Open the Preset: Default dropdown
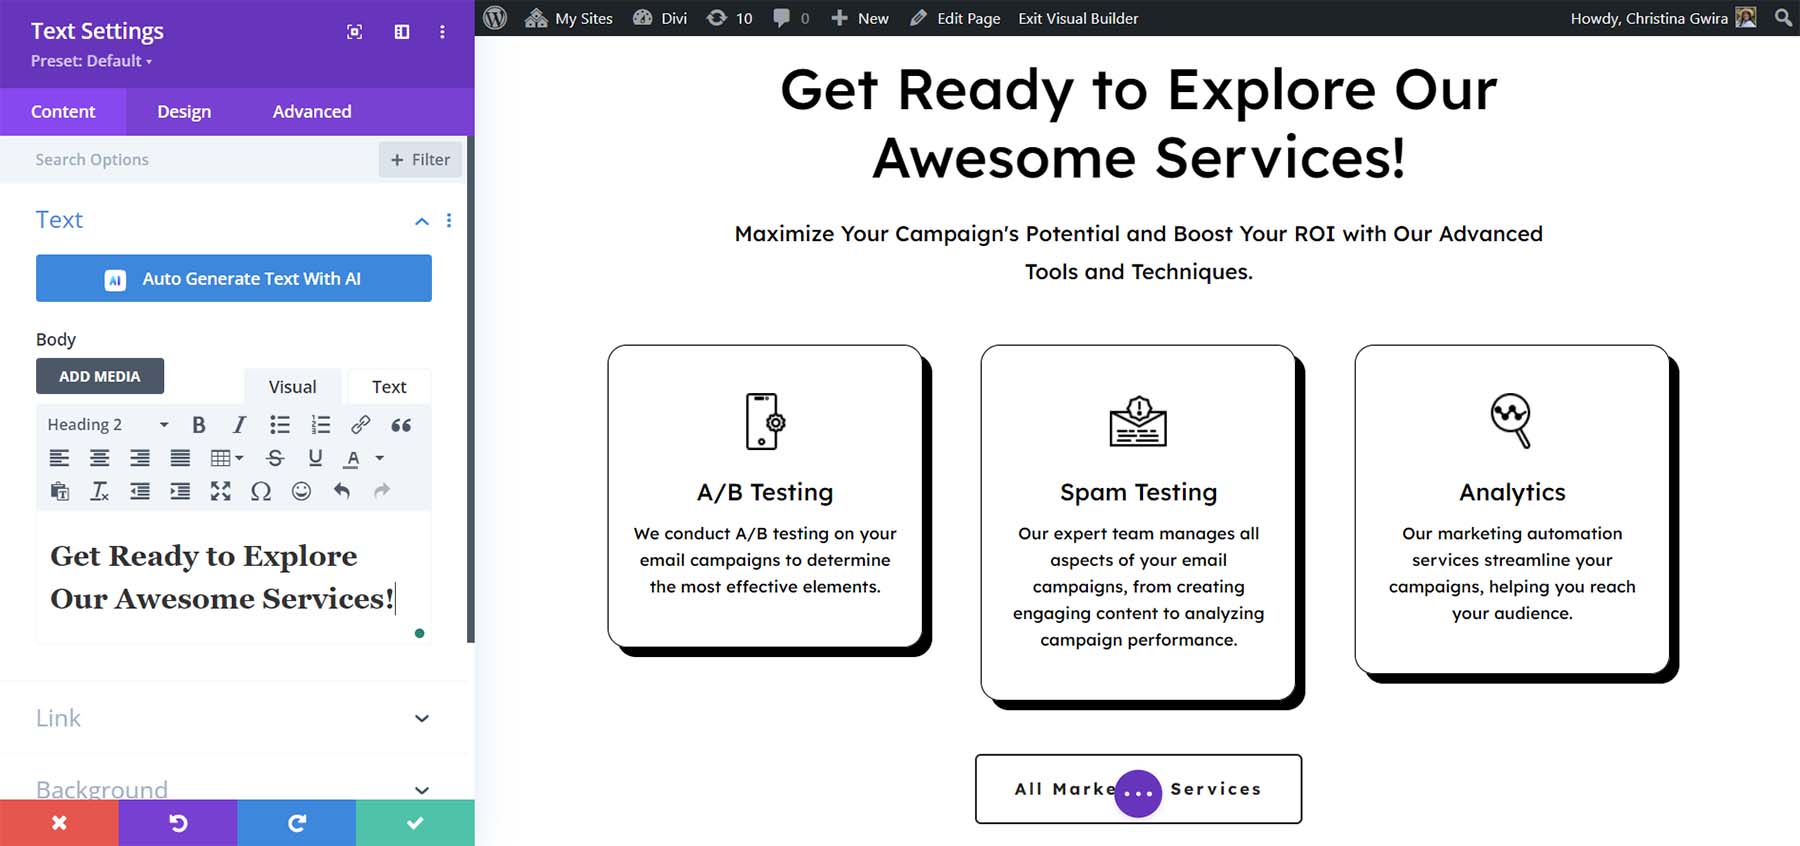This screenshot has height=846, width=1800. pyautogui.click(x=92, y=61)
